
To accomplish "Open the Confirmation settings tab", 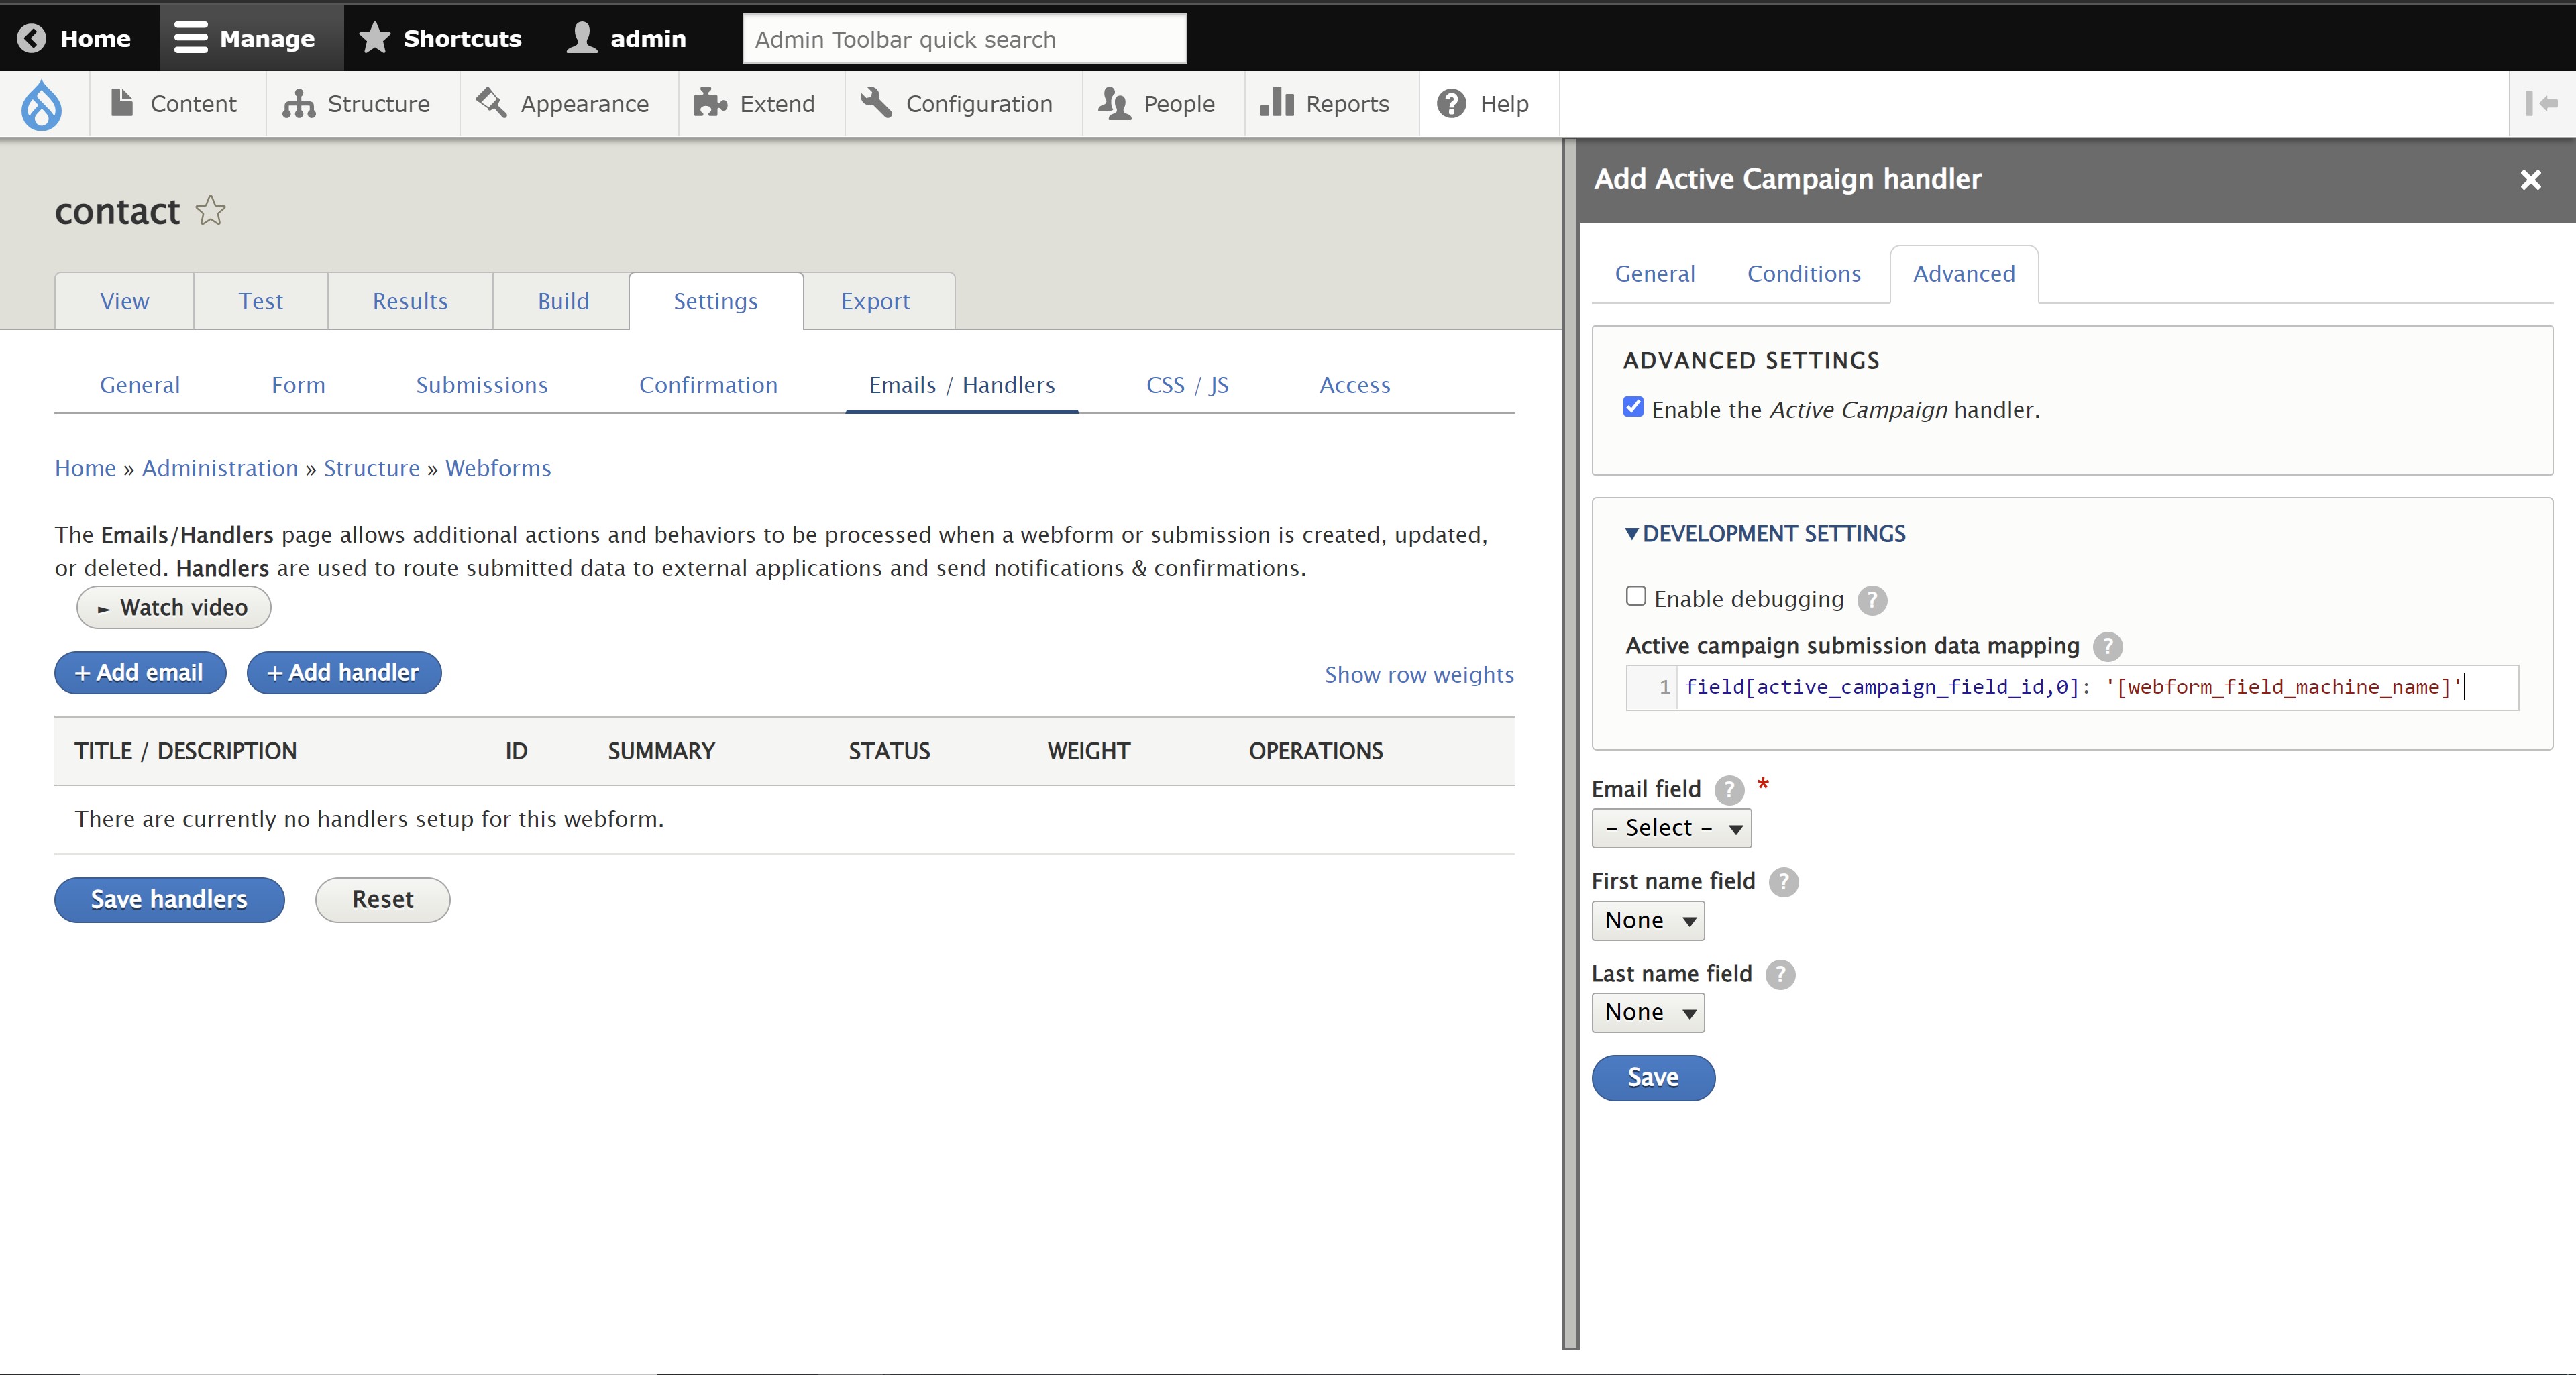I will pyautogui.click(x=708, y=385).
